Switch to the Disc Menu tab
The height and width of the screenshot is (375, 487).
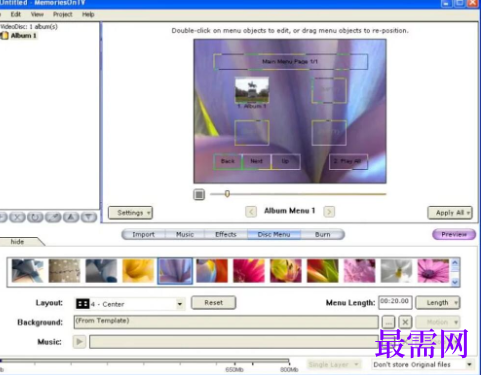pyautogui.click(x=274, y=234)
